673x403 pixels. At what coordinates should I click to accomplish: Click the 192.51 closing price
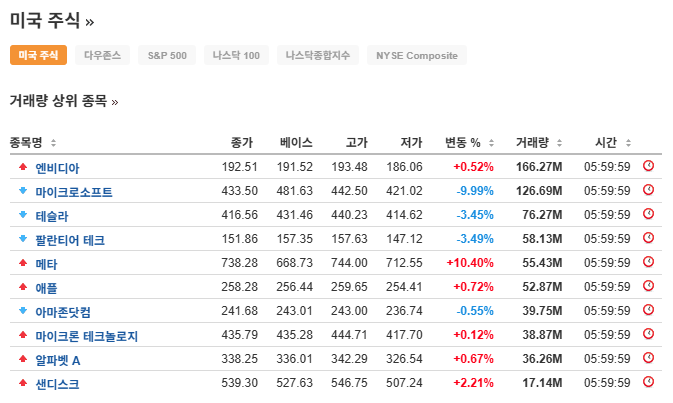239,167
